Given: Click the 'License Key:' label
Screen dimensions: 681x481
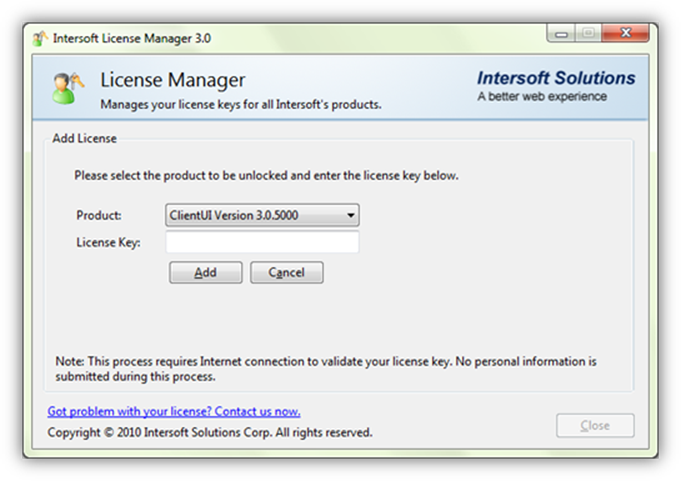Looking at the screenshot, I should pos(108,242).
